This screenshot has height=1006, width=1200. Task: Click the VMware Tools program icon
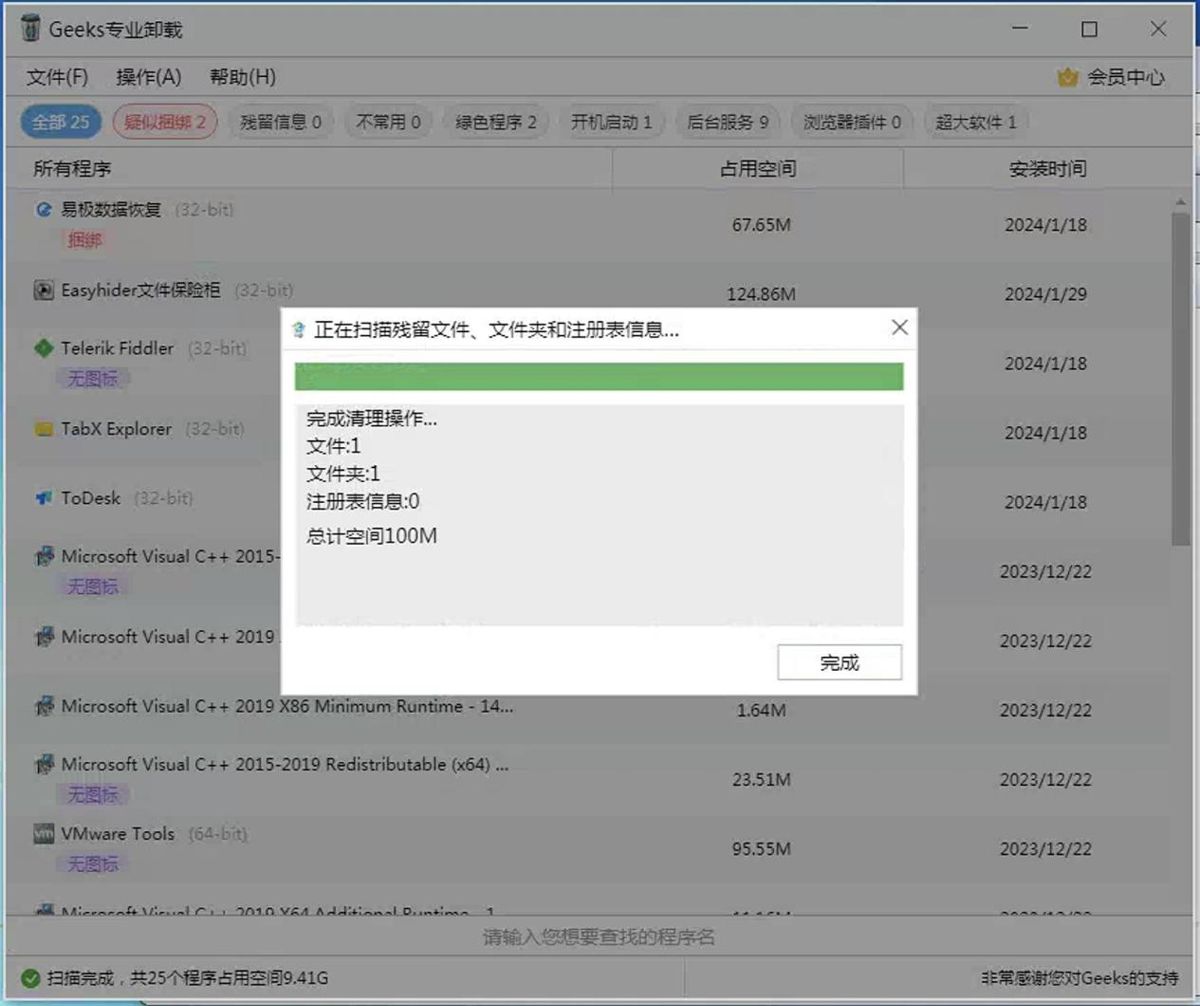coord(43,834)
